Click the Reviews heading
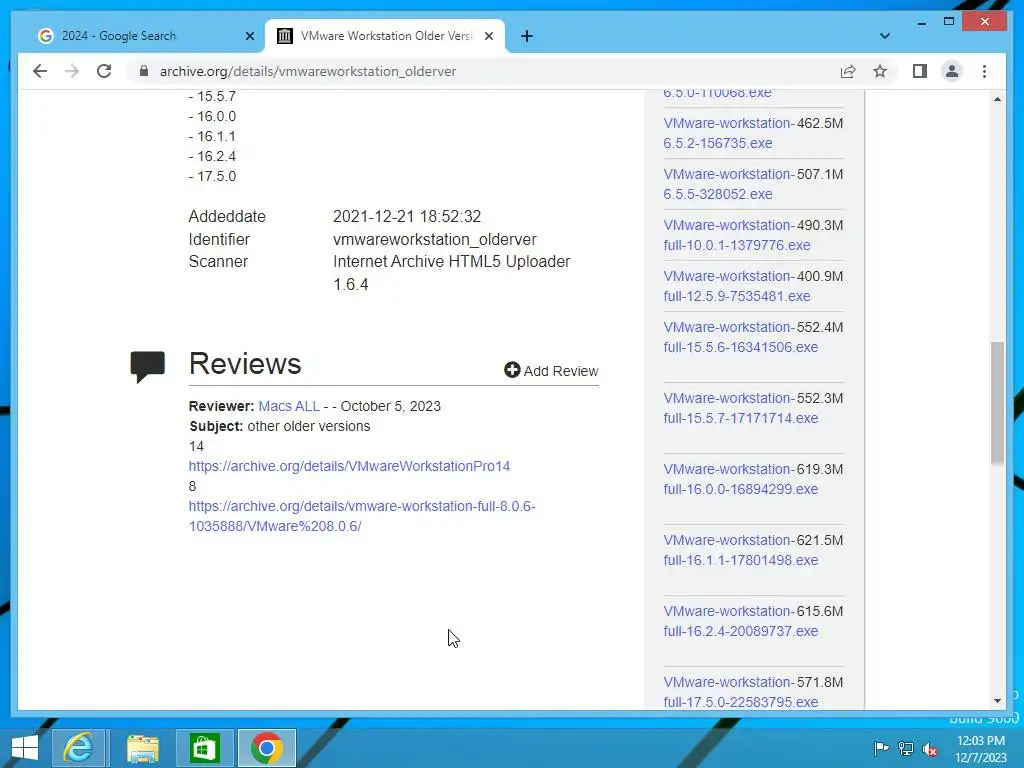This screenshot has width=1024, height=768. (245, 364)
